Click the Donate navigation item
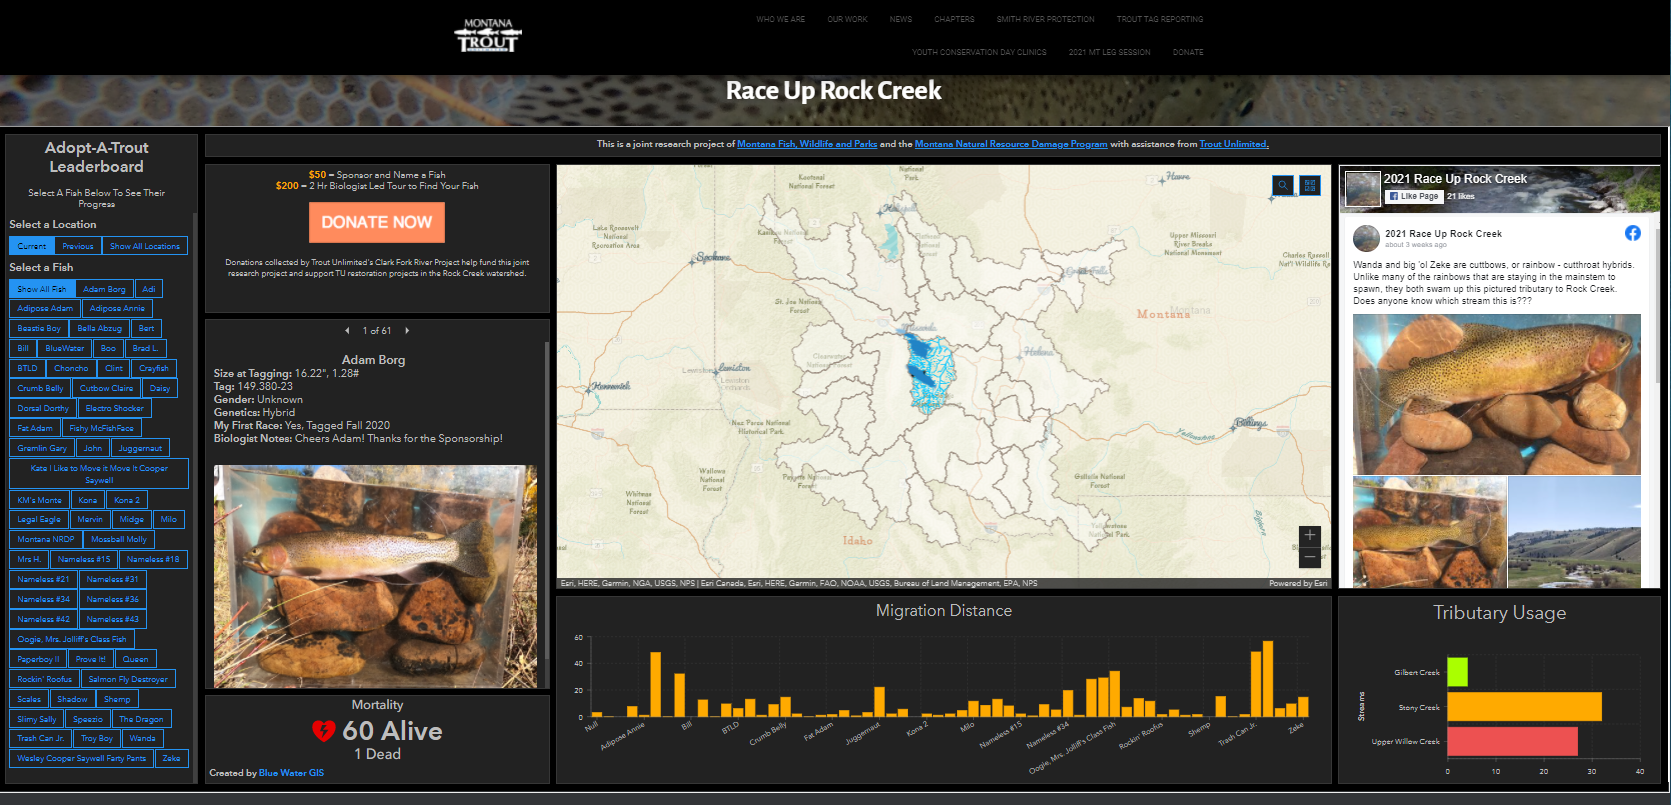 (1188, 52)
